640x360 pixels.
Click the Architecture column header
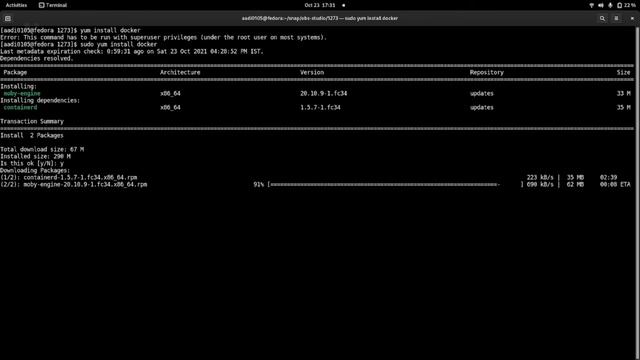tap(180, 72)
